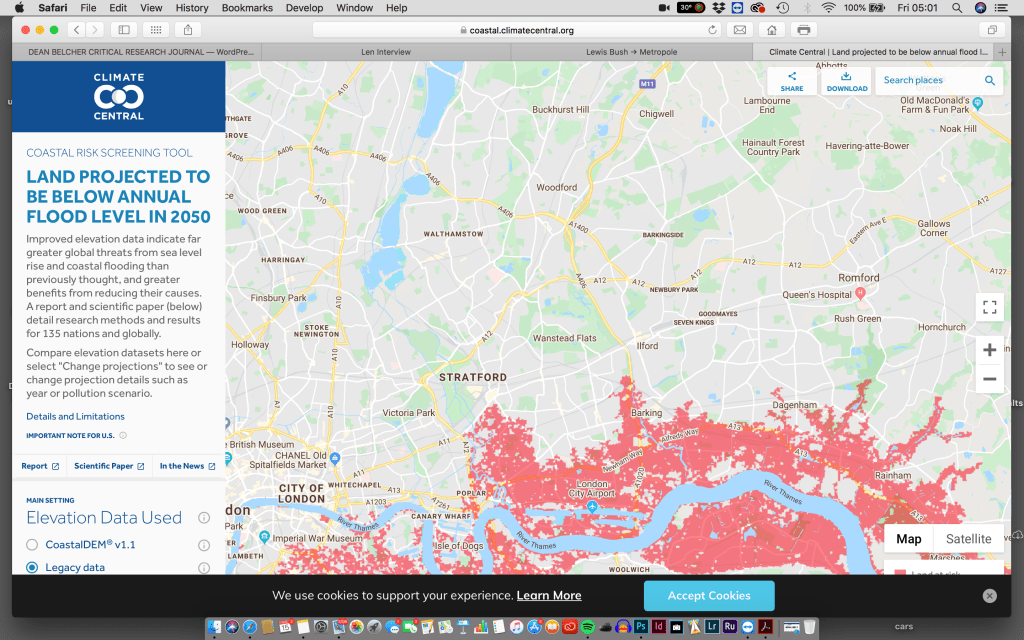
Task: Toggle fullscreen map view
Action: pyautogui.click(x=989, y=308)
